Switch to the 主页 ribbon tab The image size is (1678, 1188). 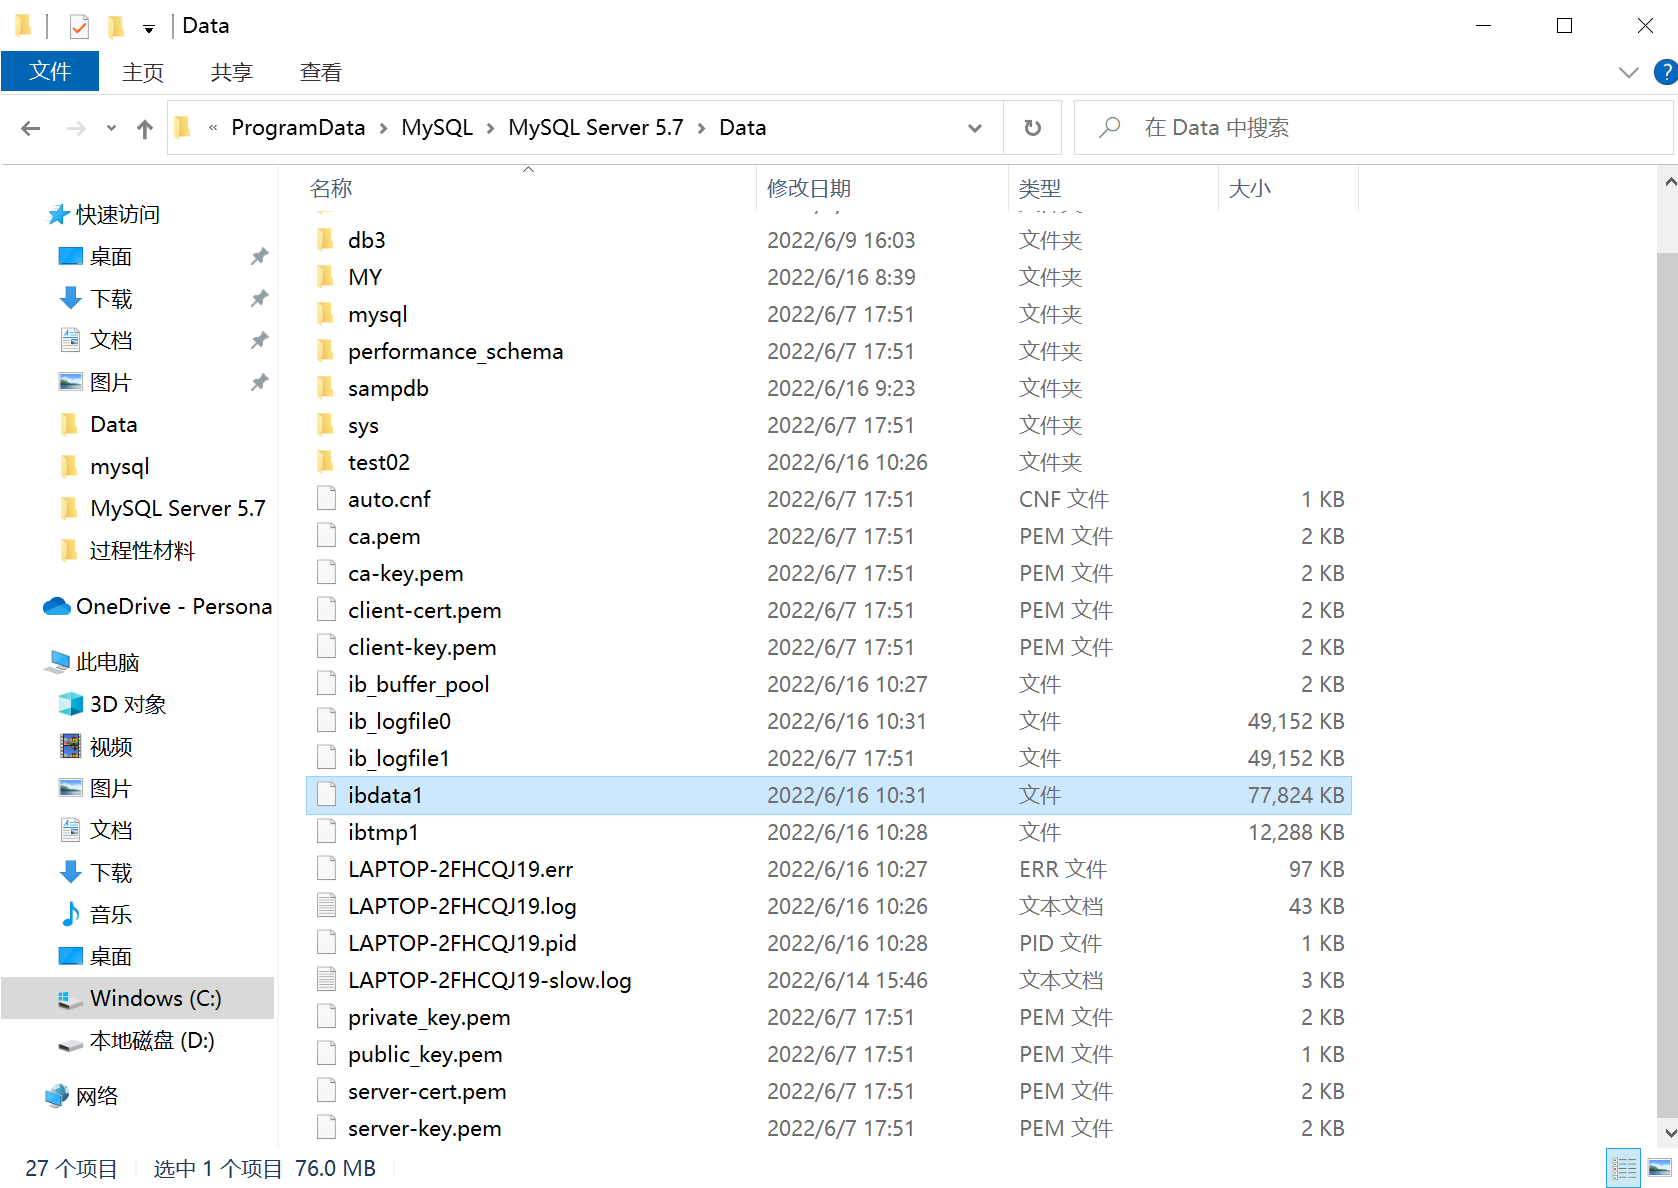tap(143, 72)
